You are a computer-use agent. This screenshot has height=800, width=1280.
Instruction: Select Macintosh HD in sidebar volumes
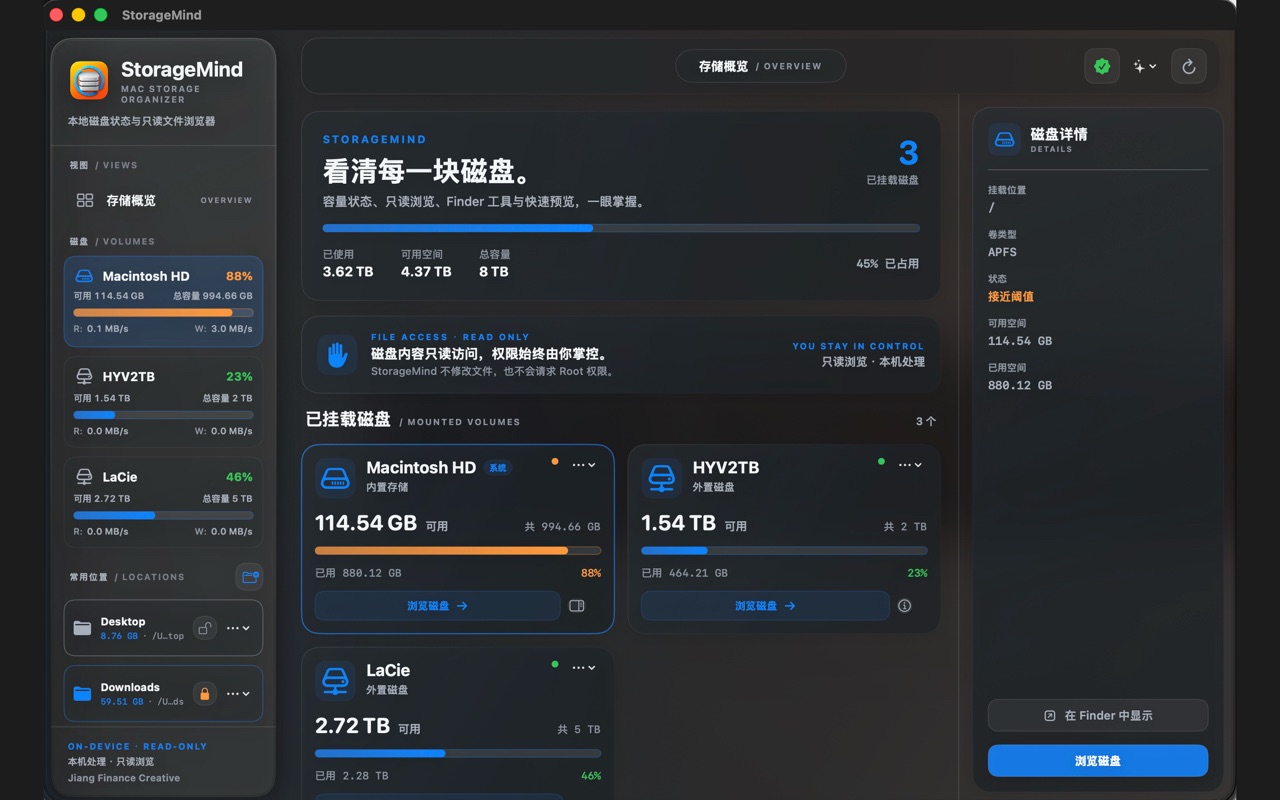[163, 301]
